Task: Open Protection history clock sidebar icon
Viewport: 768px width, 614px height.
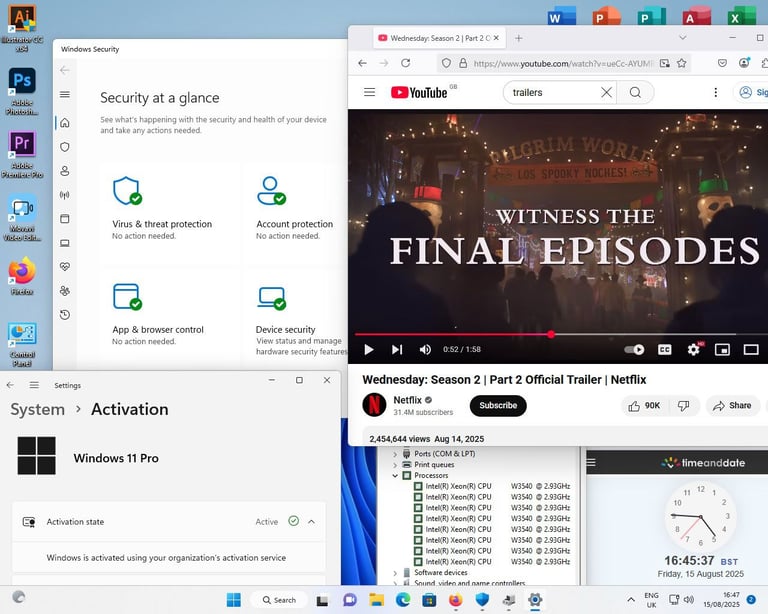Action: [x=65, y=315]
